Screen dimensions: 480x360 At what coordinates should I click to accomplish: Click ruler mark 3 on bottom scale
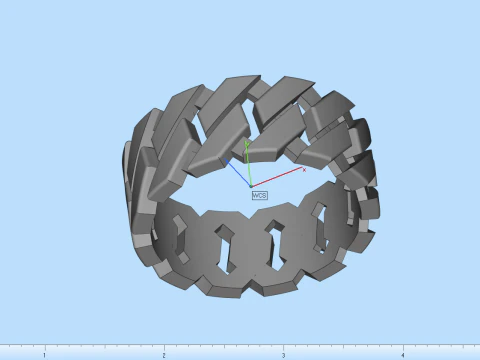click(x=283, y=355)
